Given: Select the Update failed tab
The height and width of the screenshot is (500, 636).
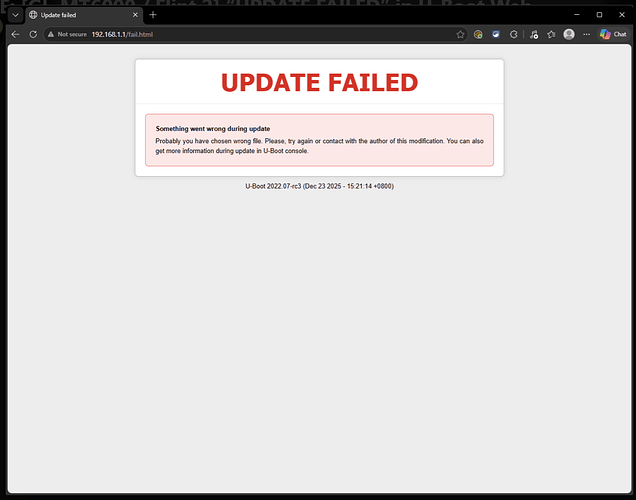Looking at the screenshot, I should pyautogui.click(x=84, y=15).
